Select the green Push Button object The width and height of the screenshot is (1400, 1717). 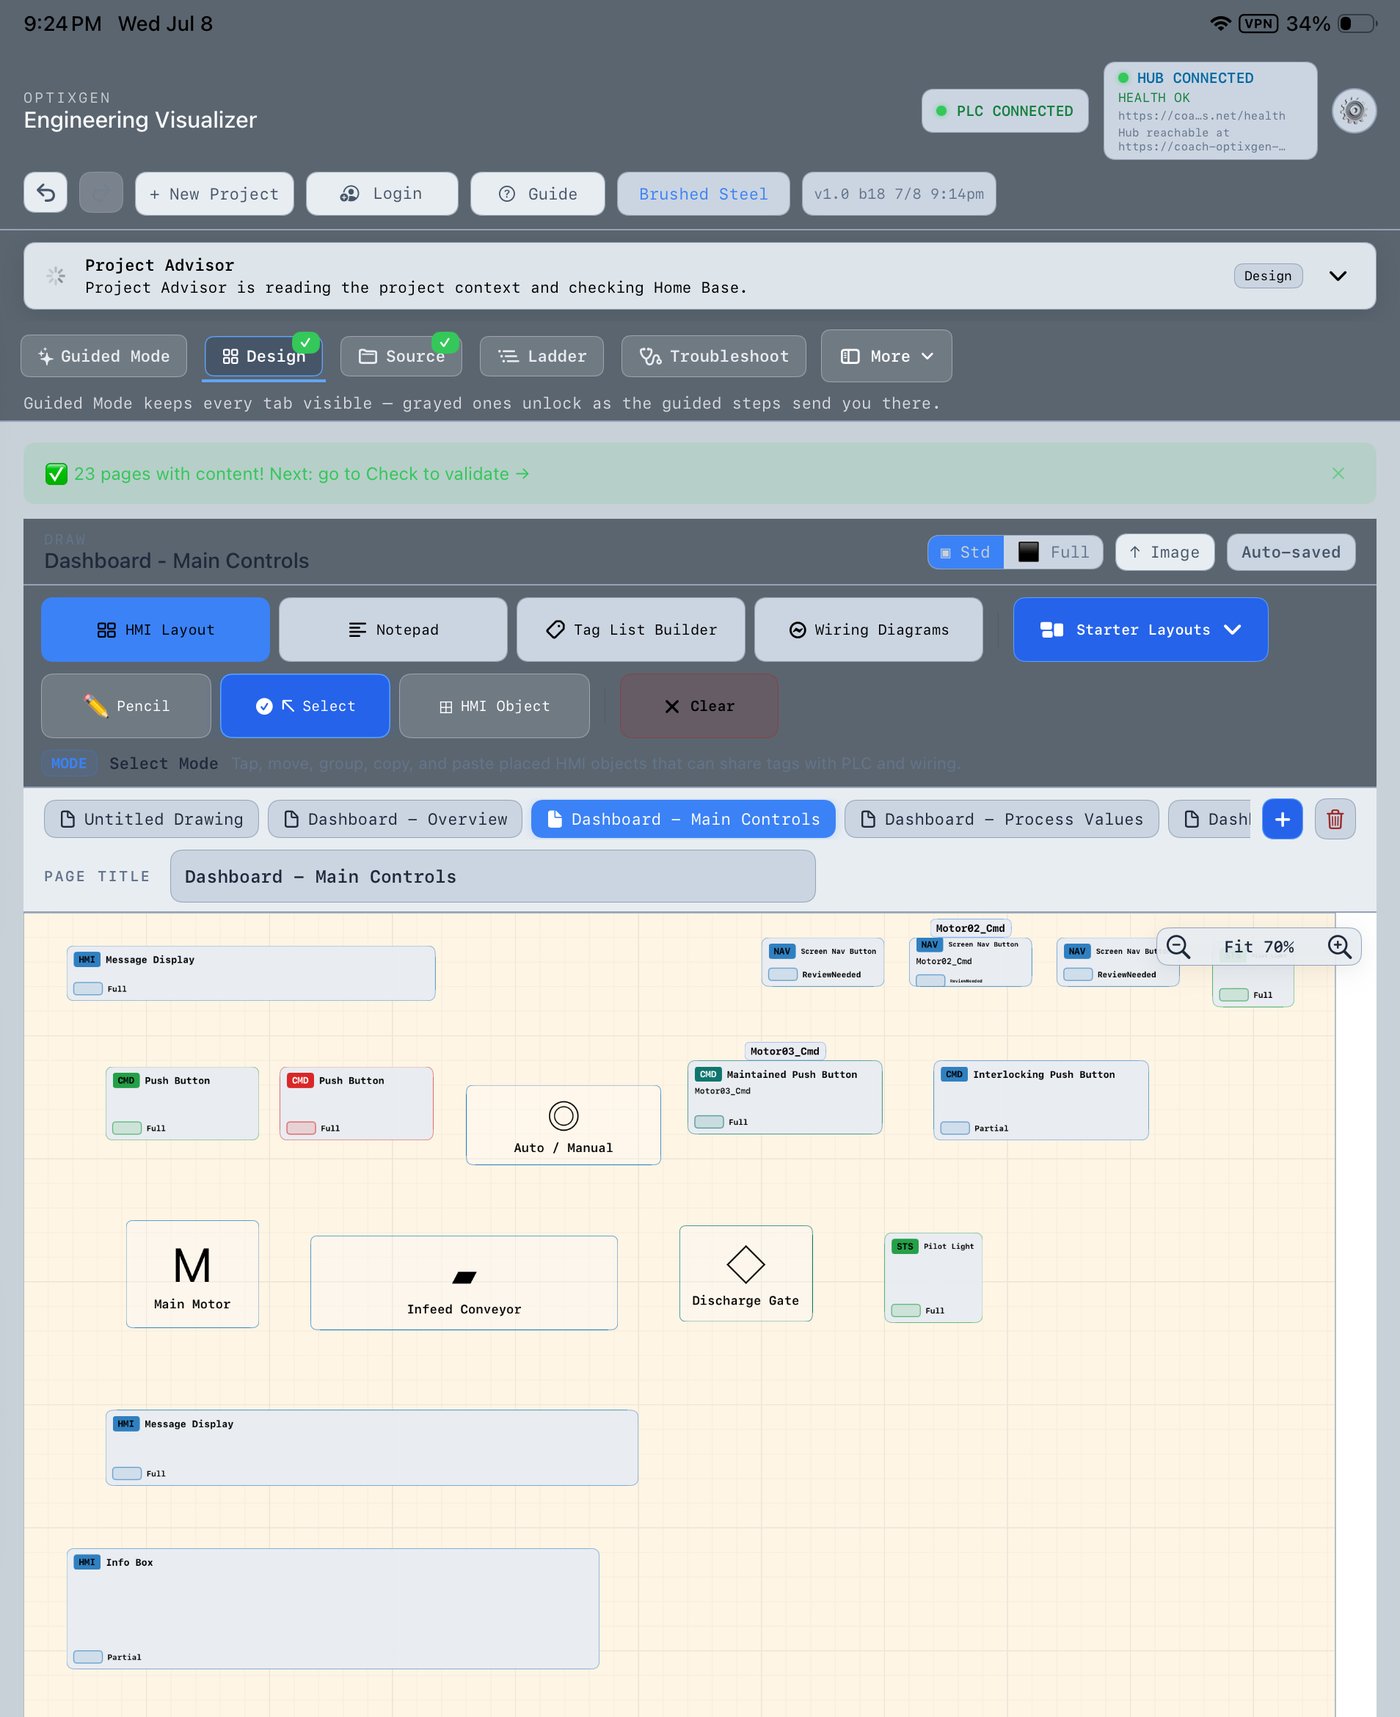point(182,1103)
